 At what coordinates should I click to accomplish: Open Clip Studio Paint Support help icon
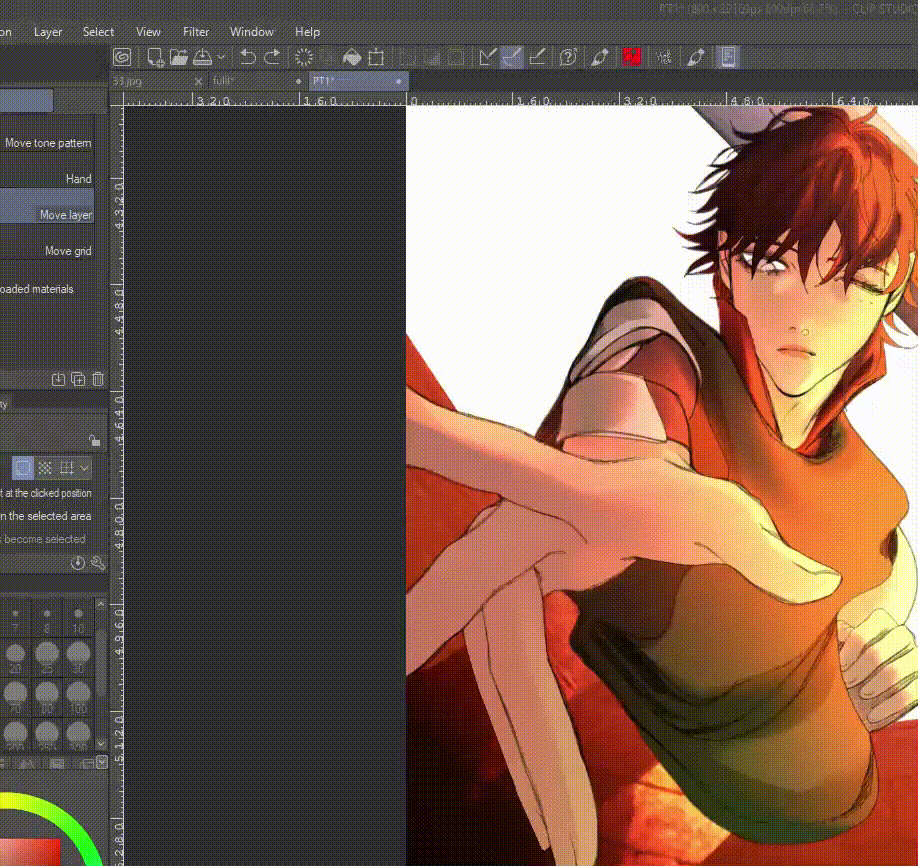click(x=568, y=57)
